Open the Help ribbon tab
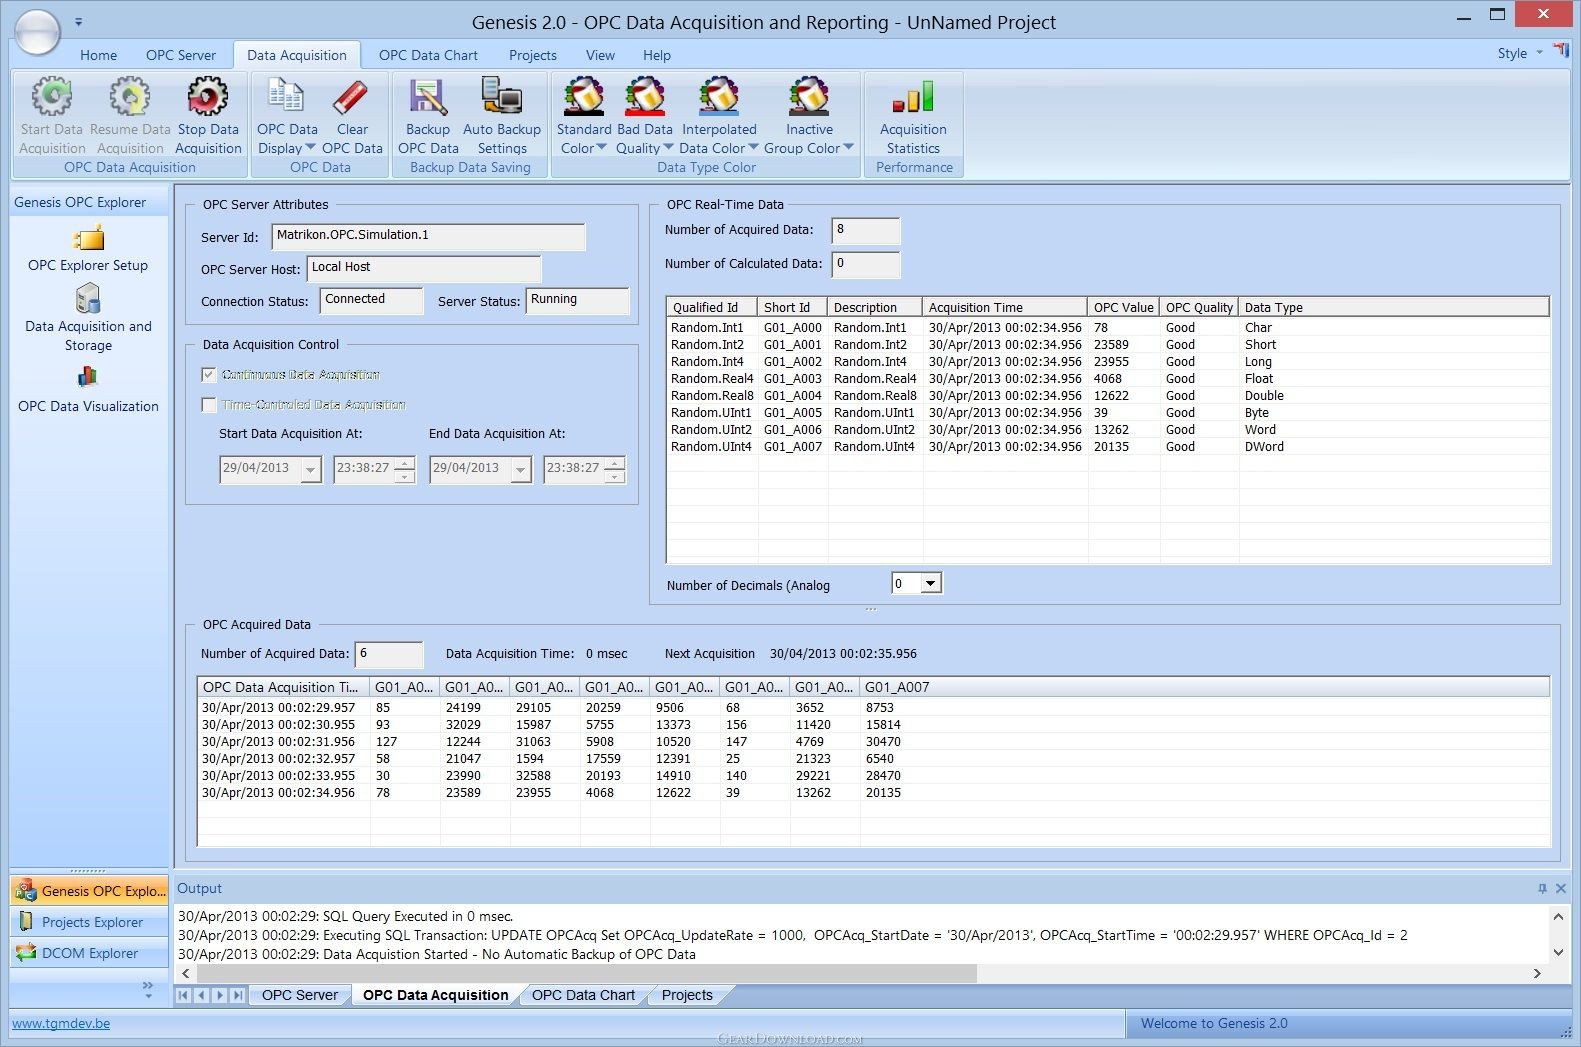This screenshot has width=1581, height=1047. [x=657, y=55]
